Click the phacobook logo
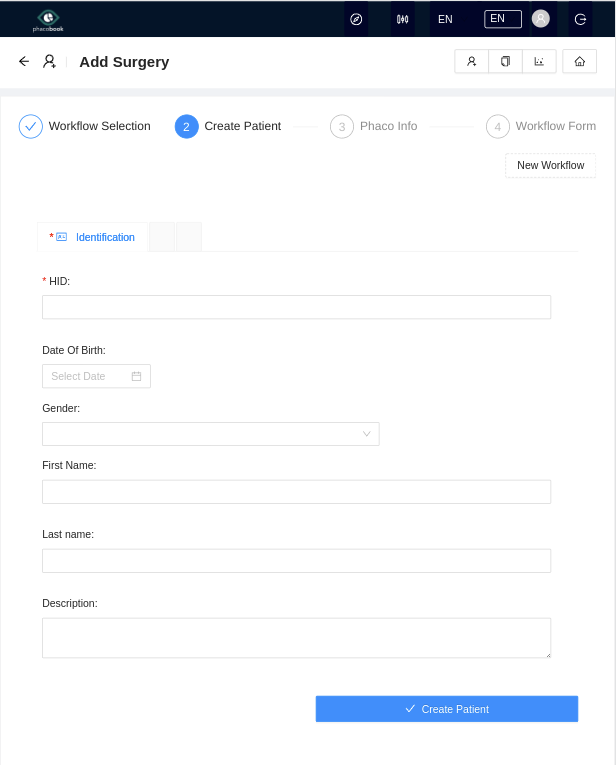 pos(49,19)
